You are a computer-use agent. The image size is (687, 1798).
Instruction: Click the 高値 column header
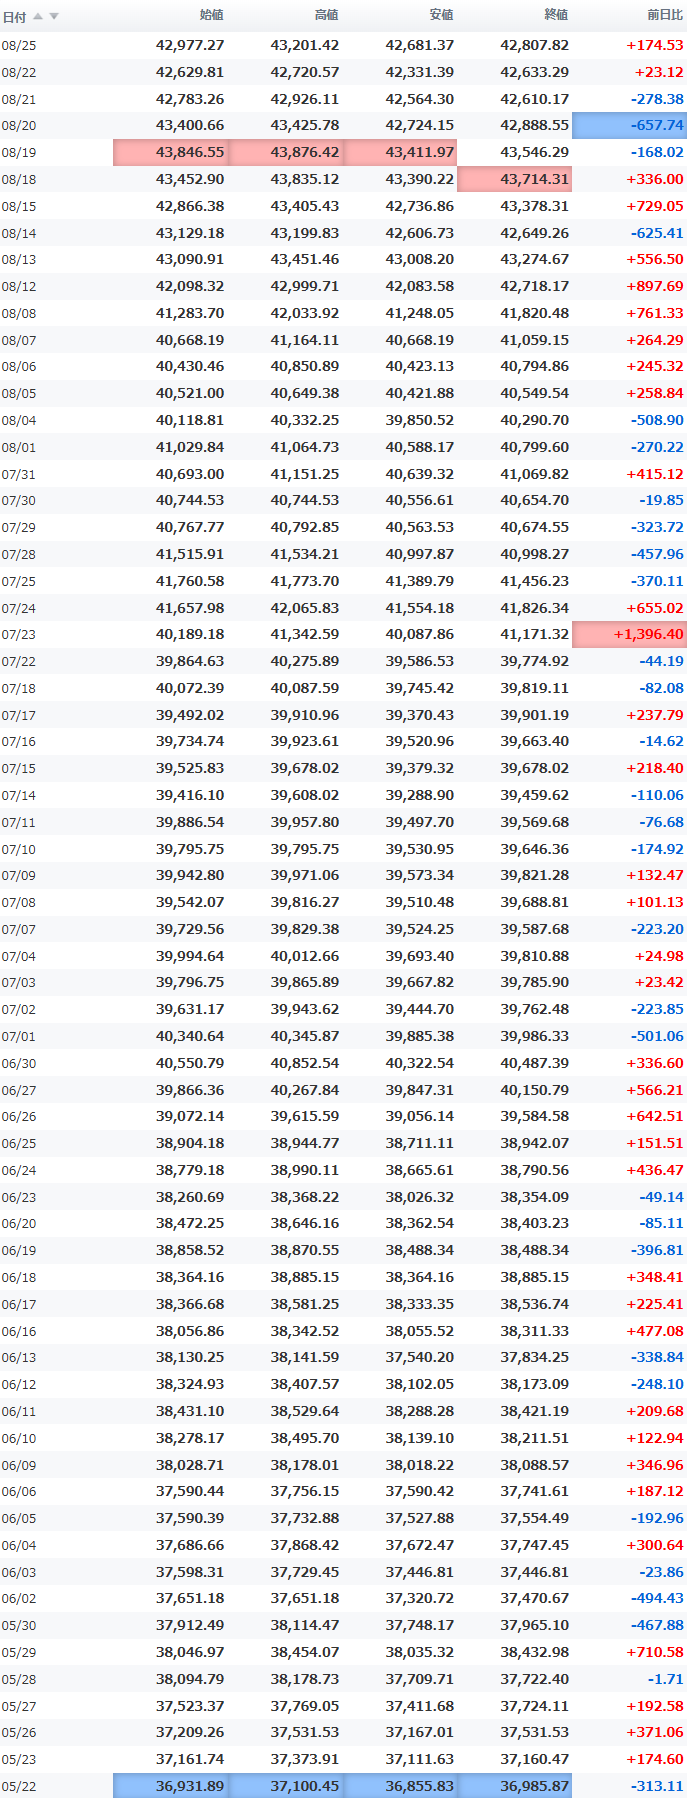tap(327, 15)
